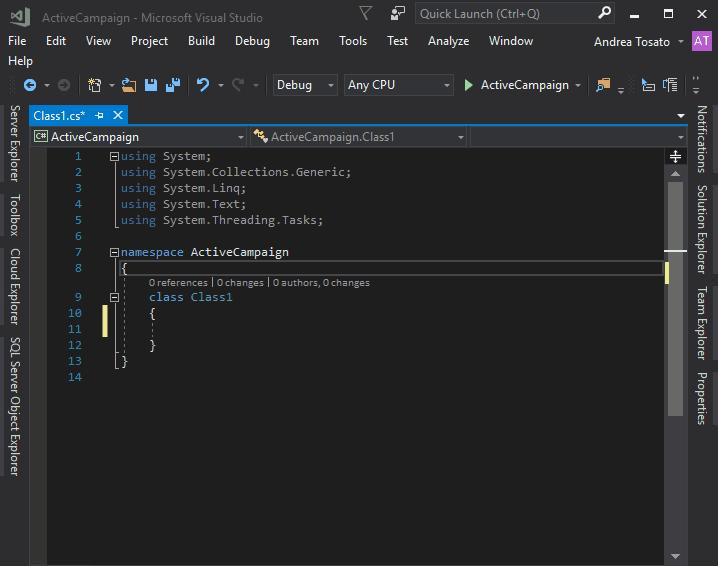718x566 pixels.
Task: Open the Help menu
Action: click(x=20, y=61)
